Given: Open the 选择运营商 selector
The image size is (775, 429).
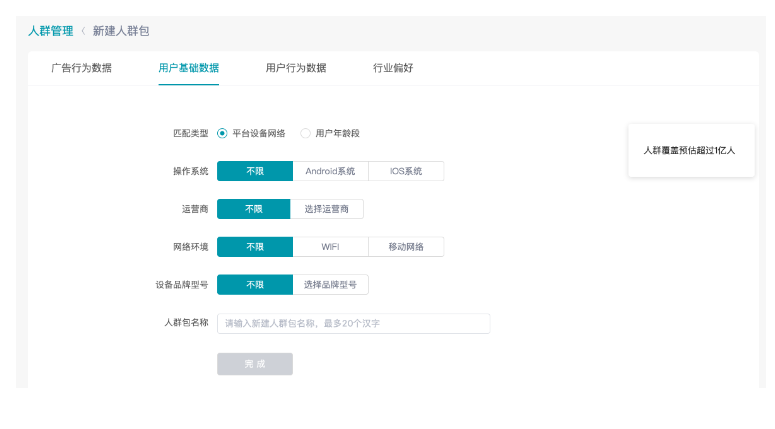Looking at the screenshot, I should (327, 209).
